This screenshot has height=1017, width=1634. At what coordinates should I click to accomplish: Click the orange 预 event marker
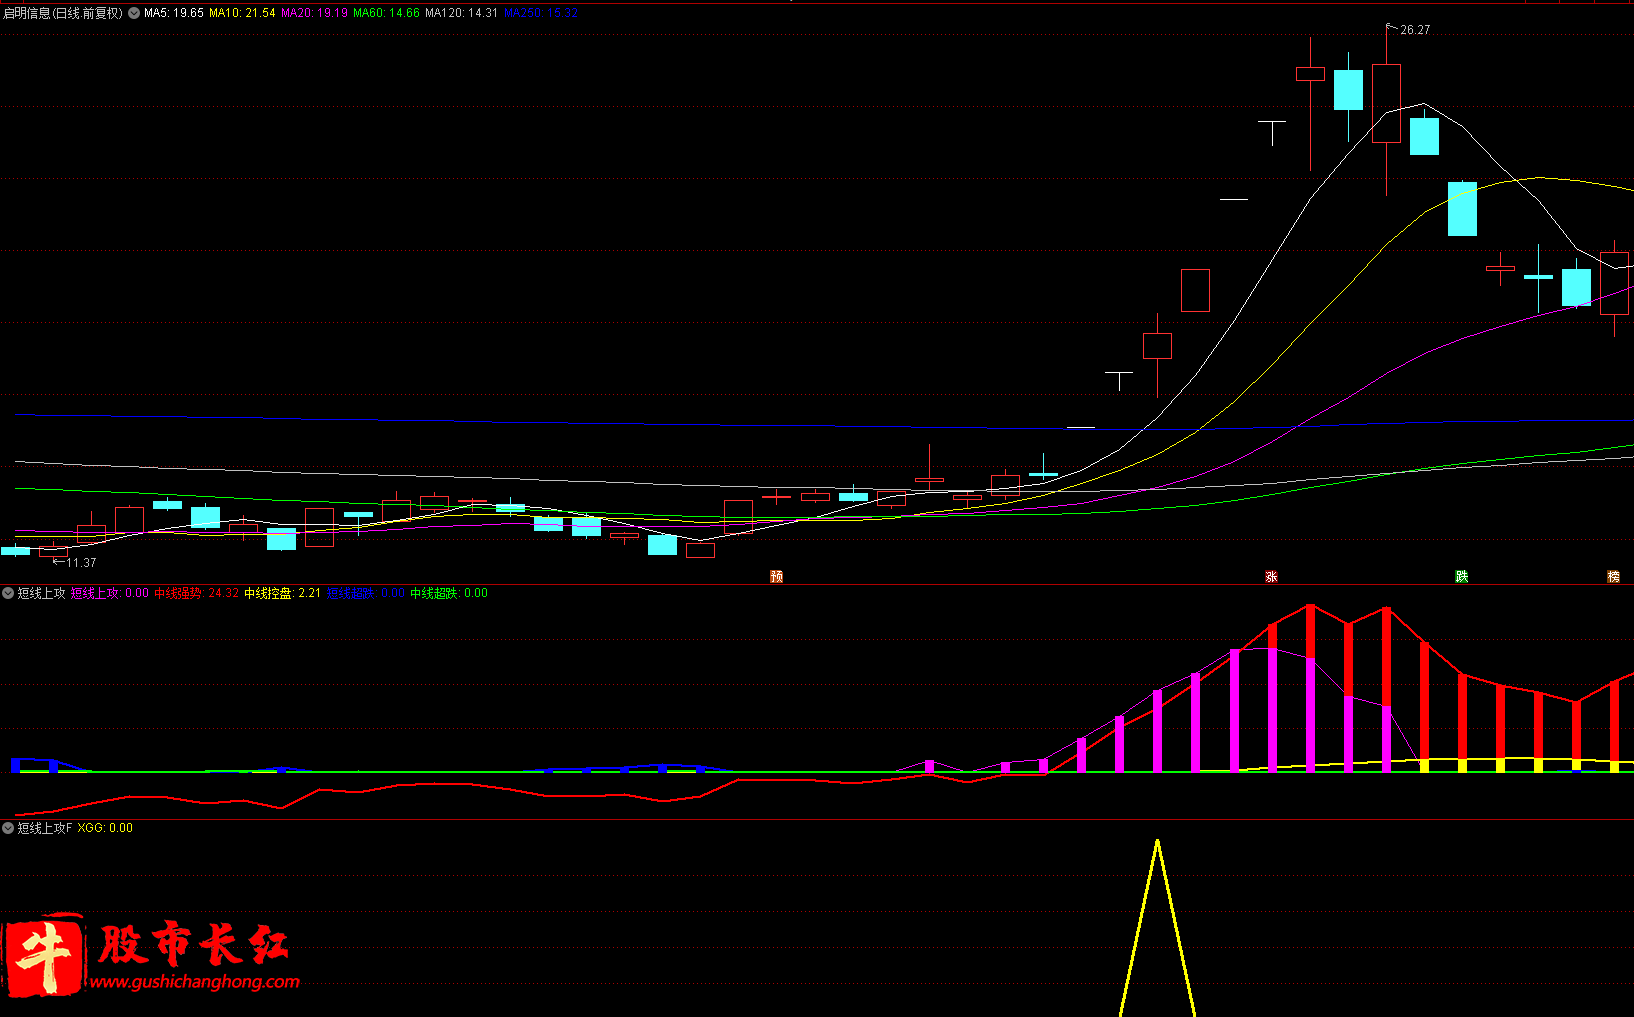pos(776,576)
